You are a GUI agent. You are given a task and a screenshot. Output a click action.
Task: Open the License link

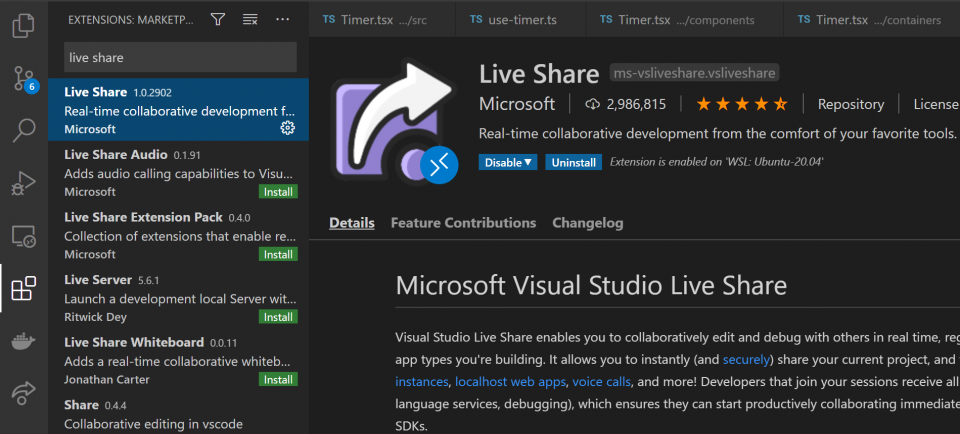tap(936, 104)
